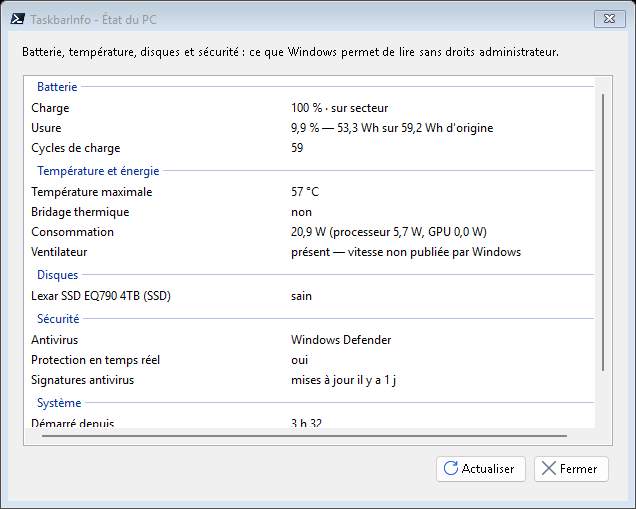Click the description sentence about Windows permissions
Viewport: 636px width, 509px height.
[x=290, y=52]
